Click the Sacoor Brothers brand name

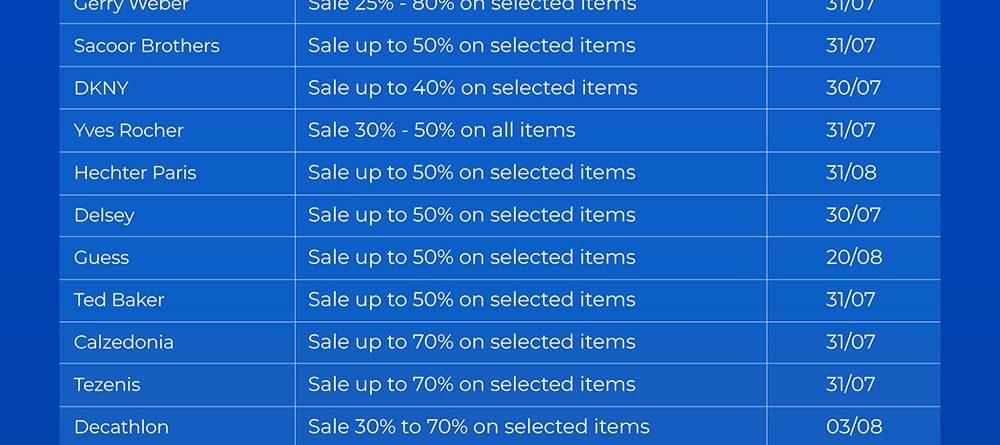(146, 46)
